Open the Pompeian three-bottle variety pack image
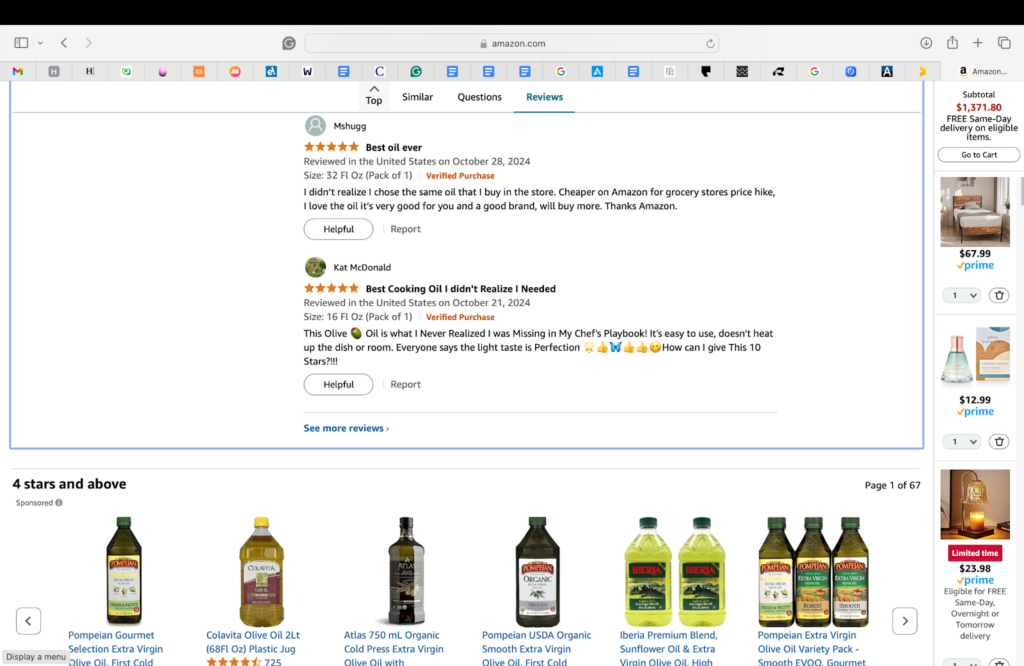Screen dimensions: 1024x666 coord(814,571)
